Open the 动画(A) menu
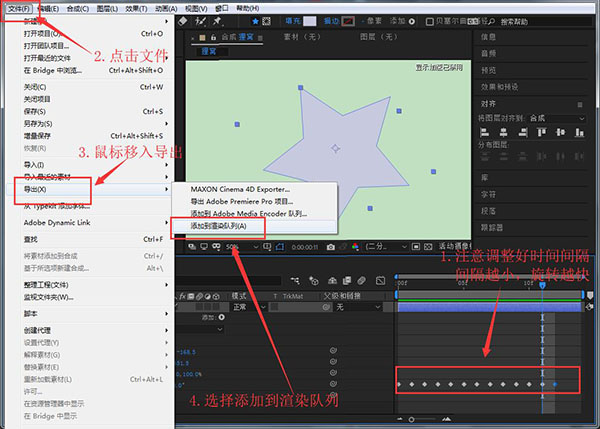This screenshot has width=600, height=429. click(x=166, y=8)
